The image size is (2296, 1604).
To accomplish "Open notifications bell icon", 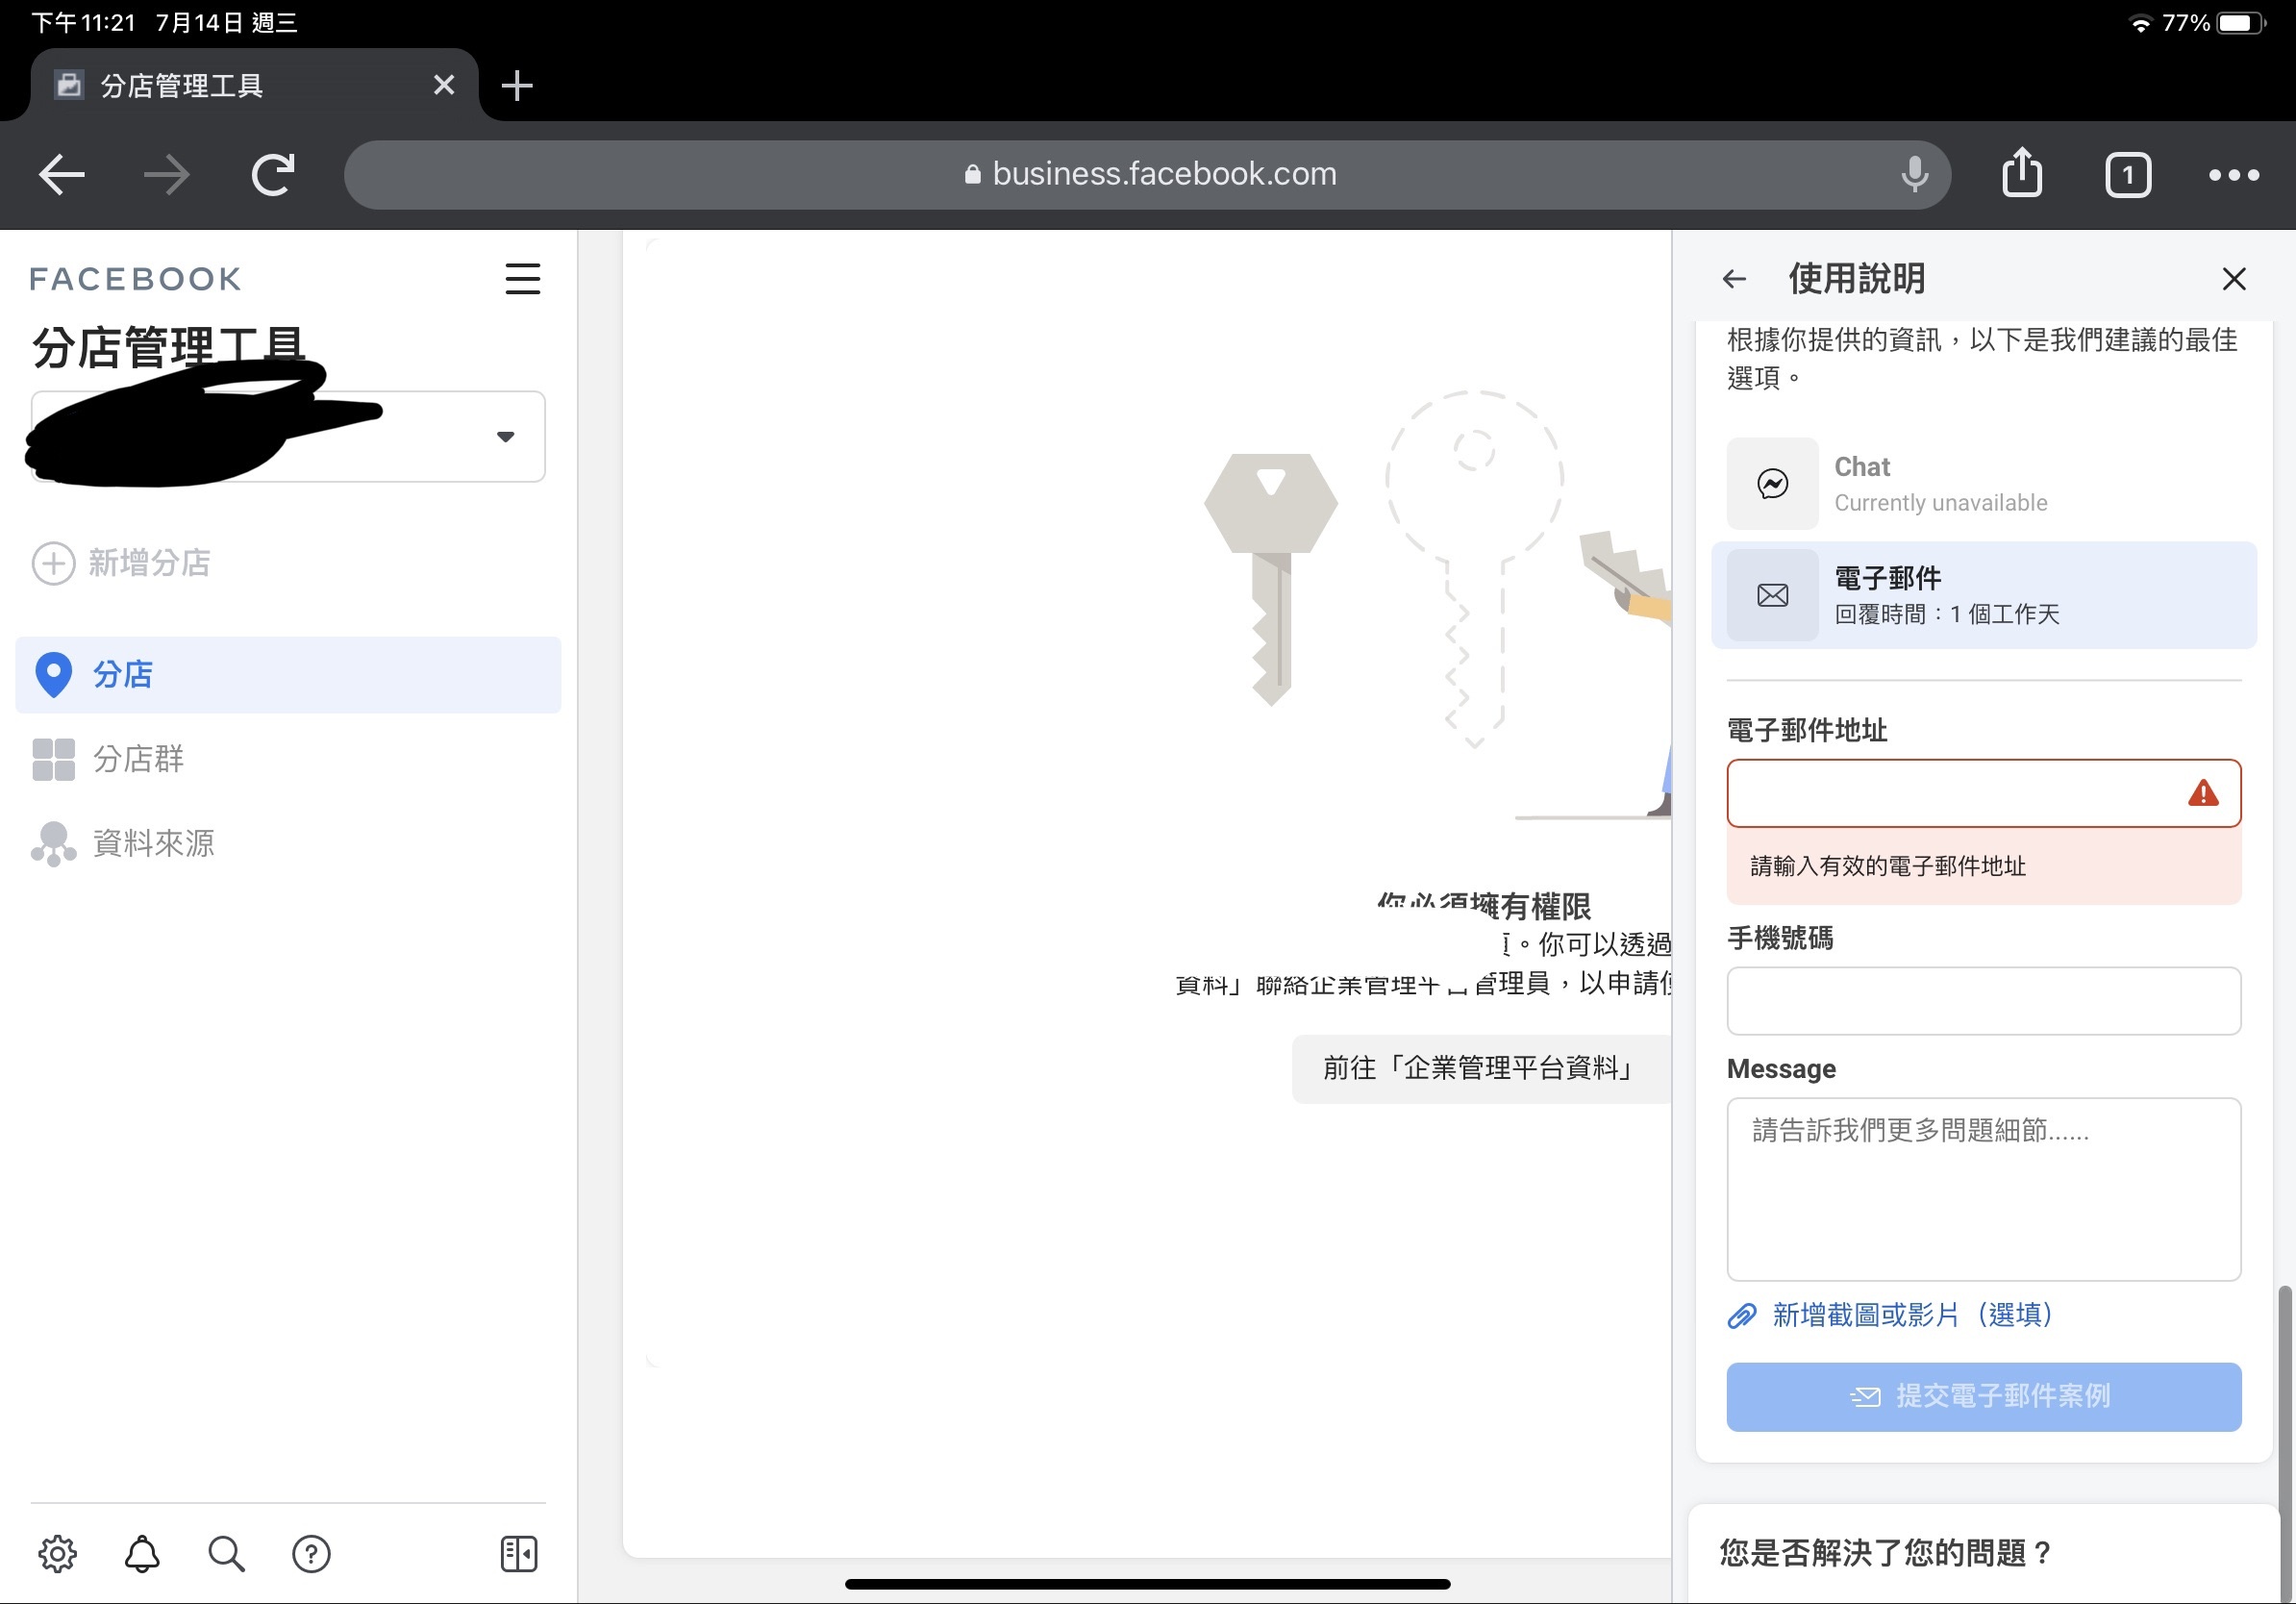I will click(x=142, y=1553).
